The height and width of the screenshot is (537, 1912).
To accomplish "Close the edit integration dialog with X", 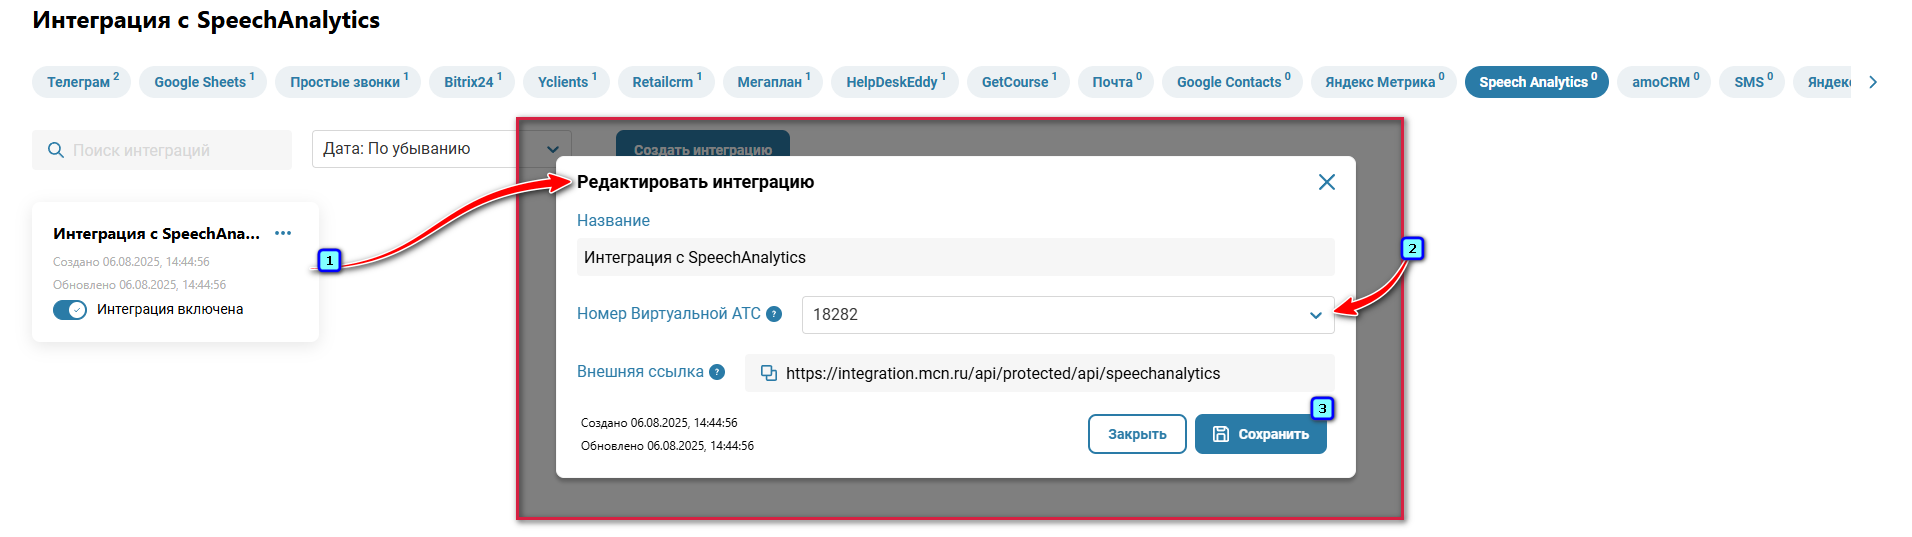I will [1327, 182].
